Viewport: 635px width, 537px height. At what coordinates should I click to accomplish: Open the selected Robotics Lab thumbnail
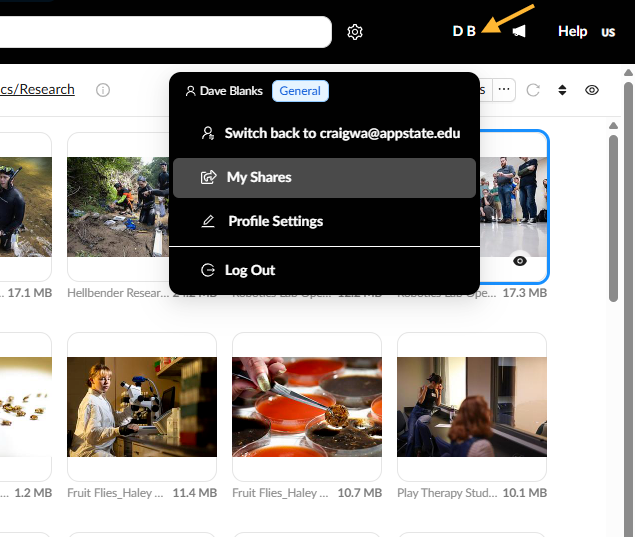click(x=513, y=207)
